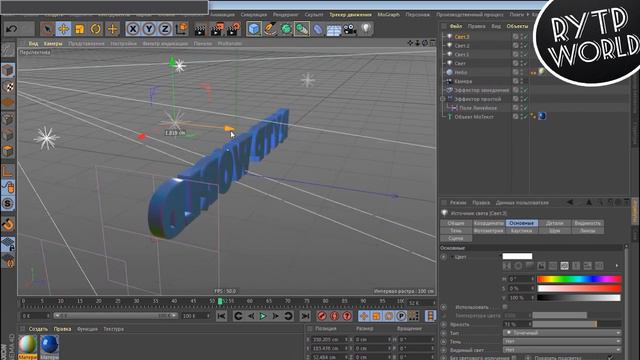
Task: Open the Тень shadow dropdown
Action: pyautogui.click(x=562, y=342)
